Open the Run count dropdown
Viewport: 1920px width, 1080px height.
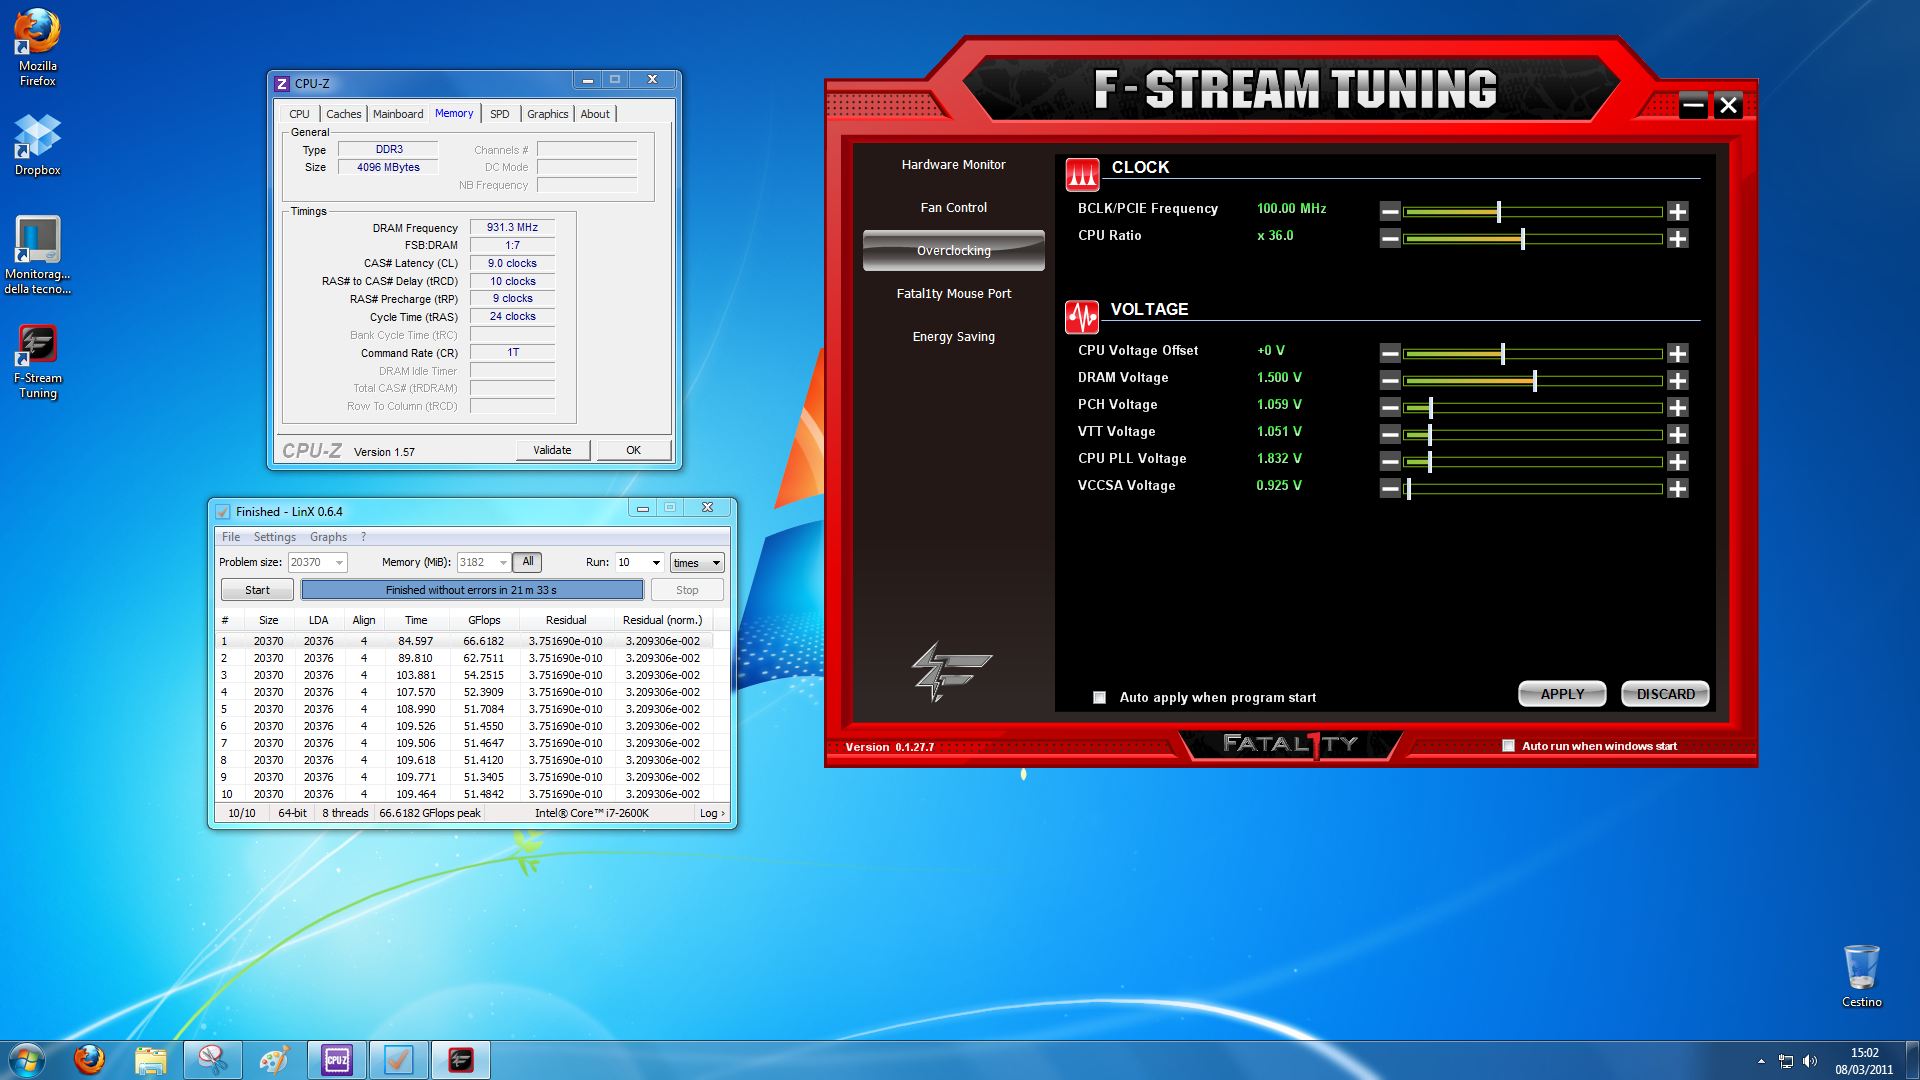pyautogui.click(x=656, y=563)
